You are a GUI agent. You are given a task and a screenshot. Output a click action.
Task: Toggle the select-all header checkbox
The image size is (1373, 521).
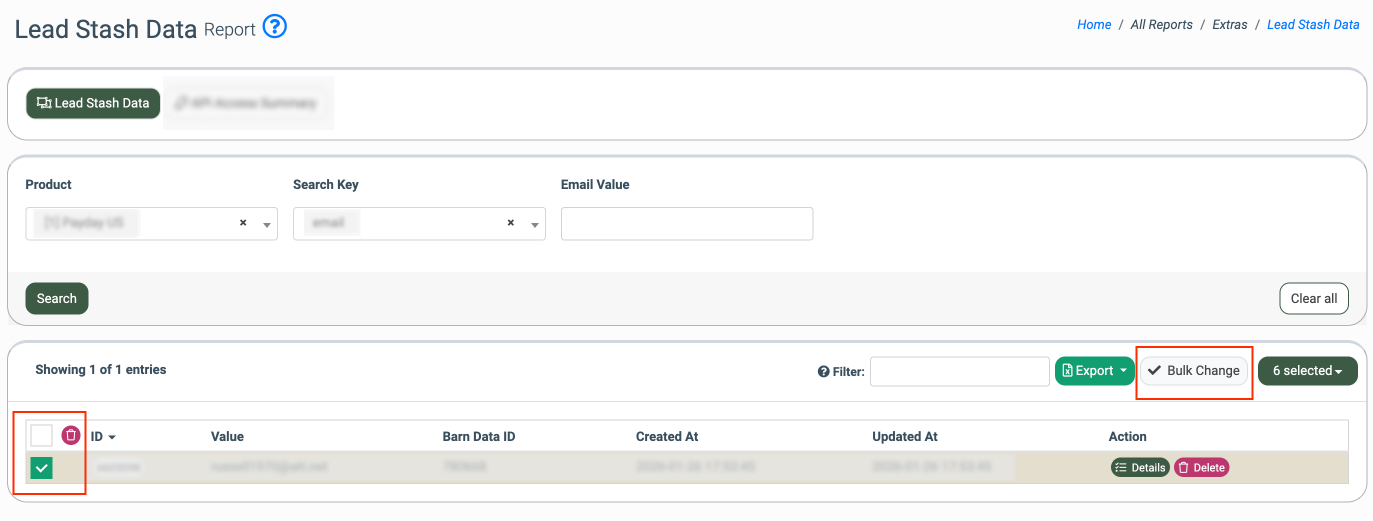42,435
